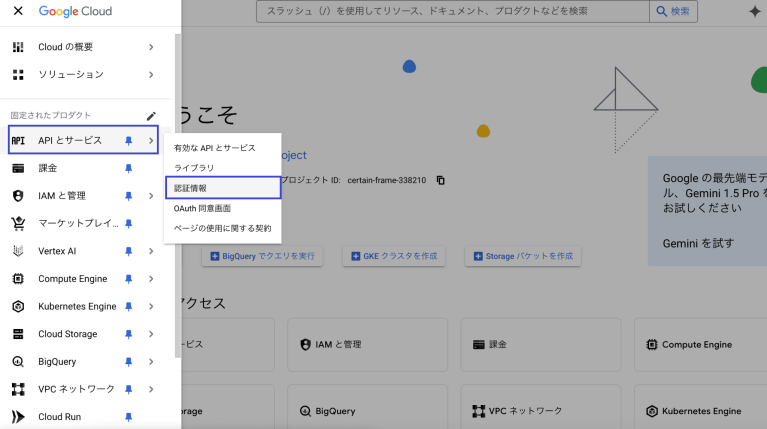Image resolution: width=767 pixels, height=429 pixels.
Task: Expand the Kubernetes Engine submenu chevron
Action: 151,307
